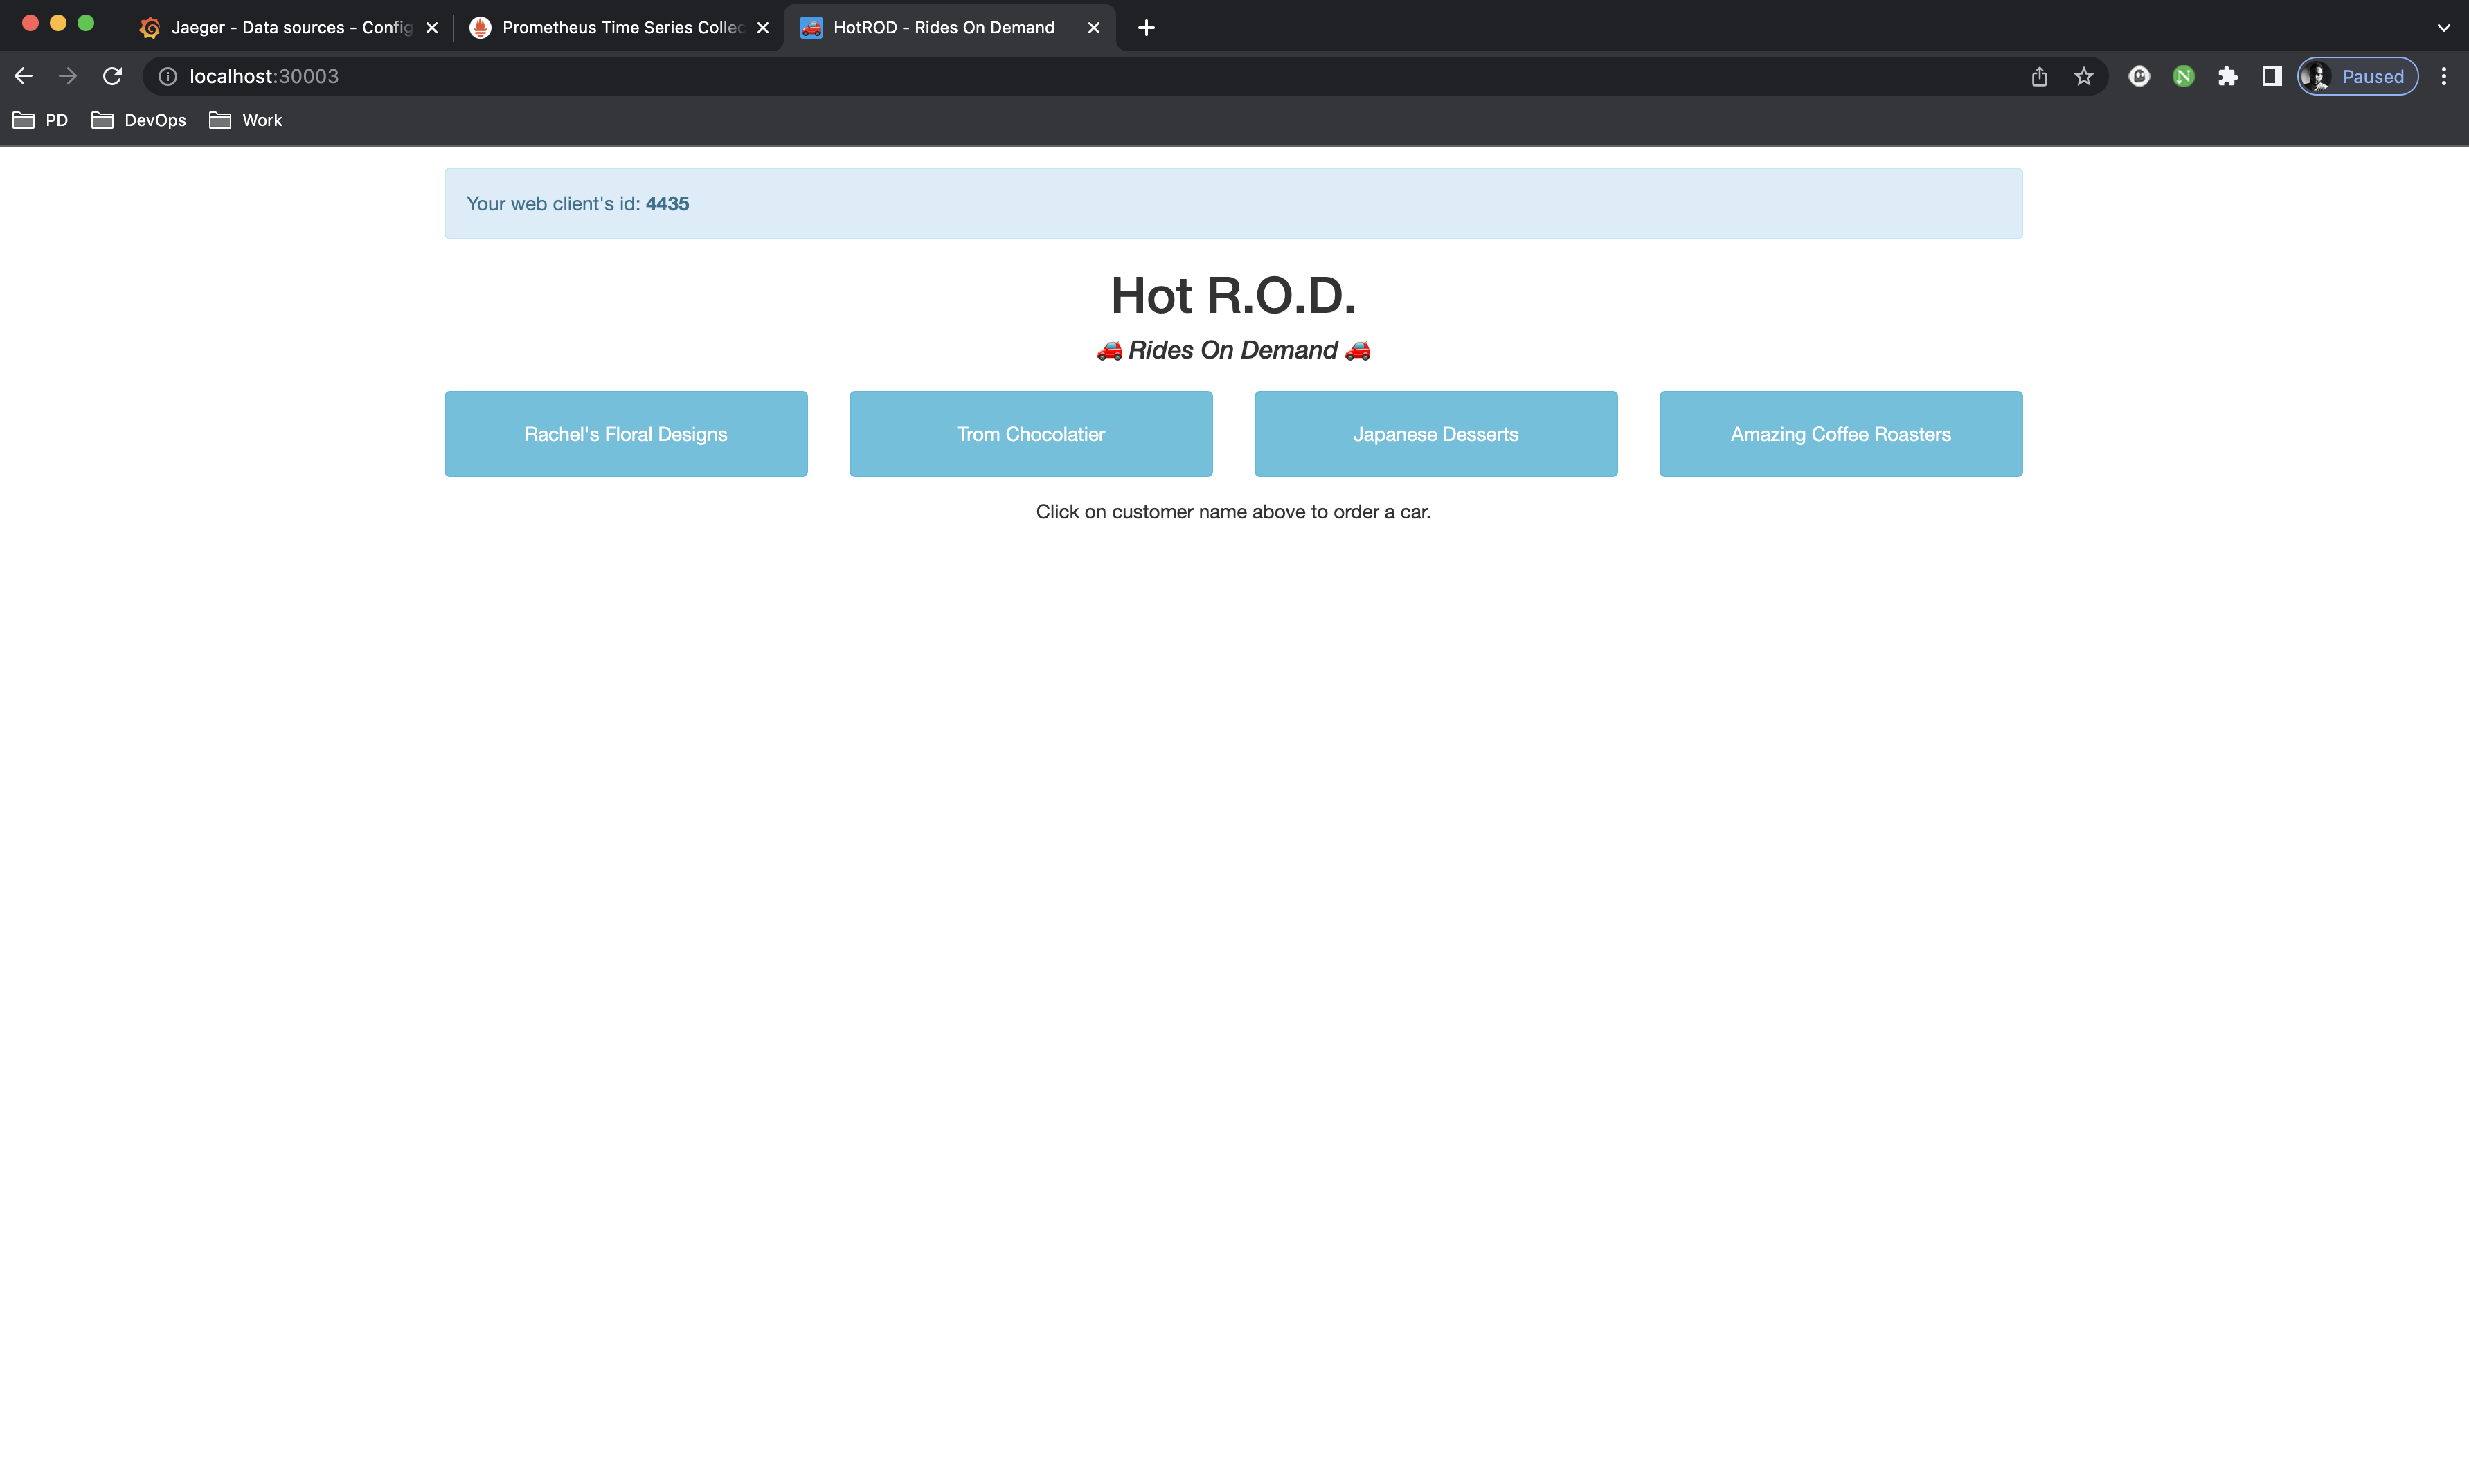Open the DevOps bookmarks folder
Screen dimensions: 2469x1484
click(x=139, y=120)
